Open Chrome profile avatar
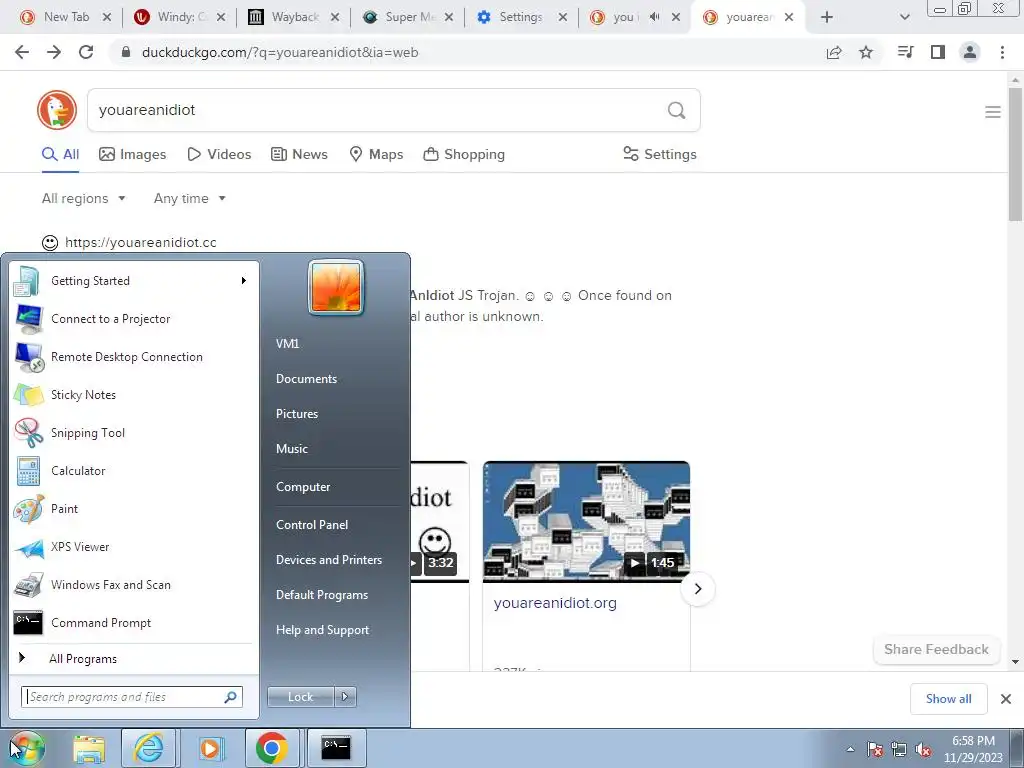This screenshot has height=768, width=1024. (970, 52)
